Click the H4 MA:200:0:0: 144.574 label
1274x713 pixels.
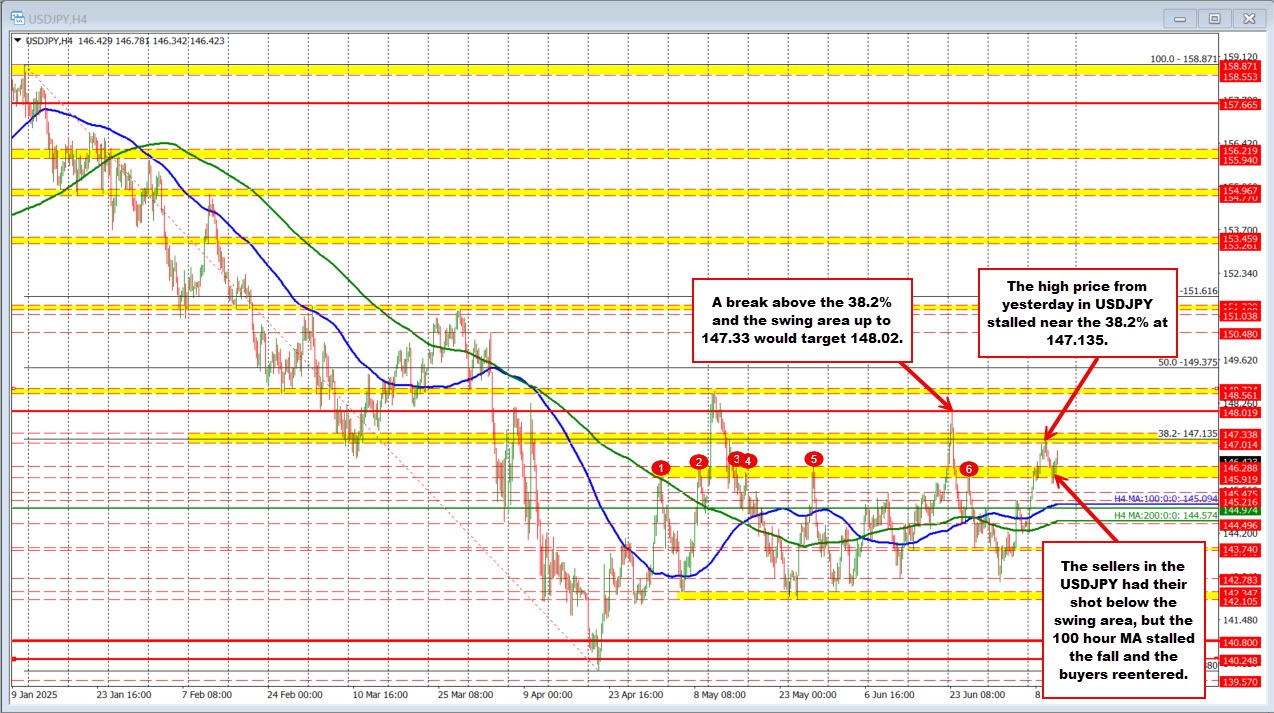1166,515
